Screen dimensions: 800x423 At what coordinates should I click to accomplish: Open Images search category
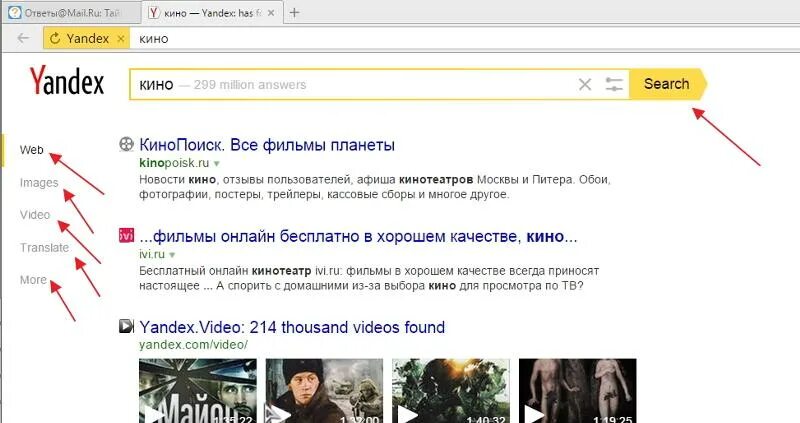39,183
